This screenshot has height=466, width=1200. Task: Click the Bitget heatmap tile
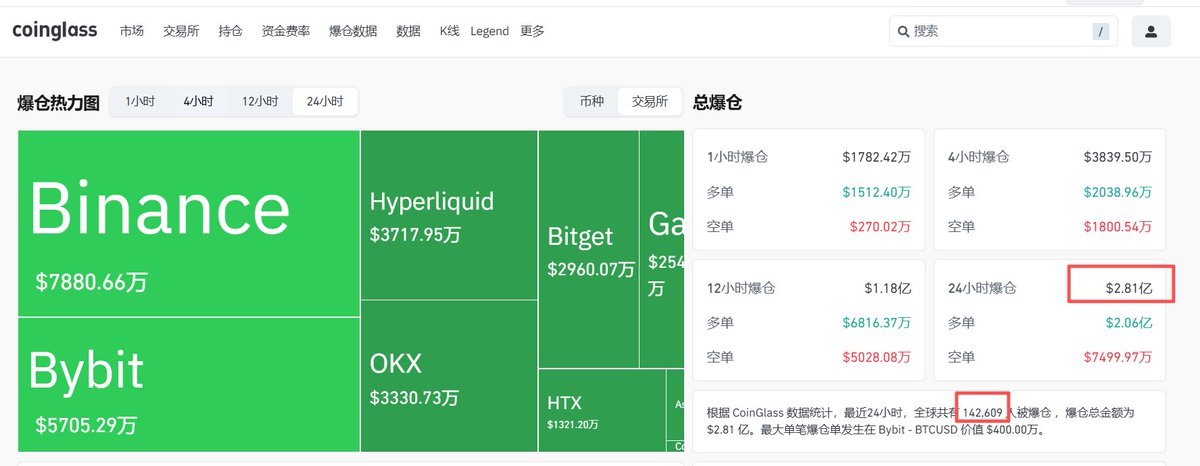point(589,249)
